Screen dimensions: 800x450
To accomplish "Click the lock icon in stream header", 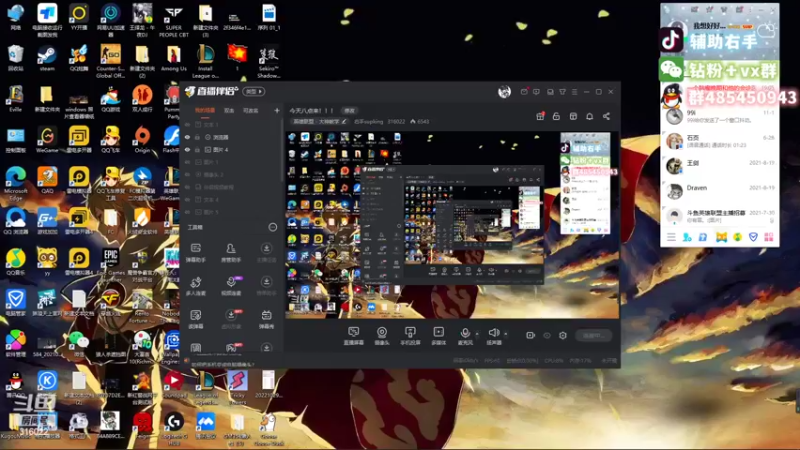I will pyautogui.click(x=556, y=116).
